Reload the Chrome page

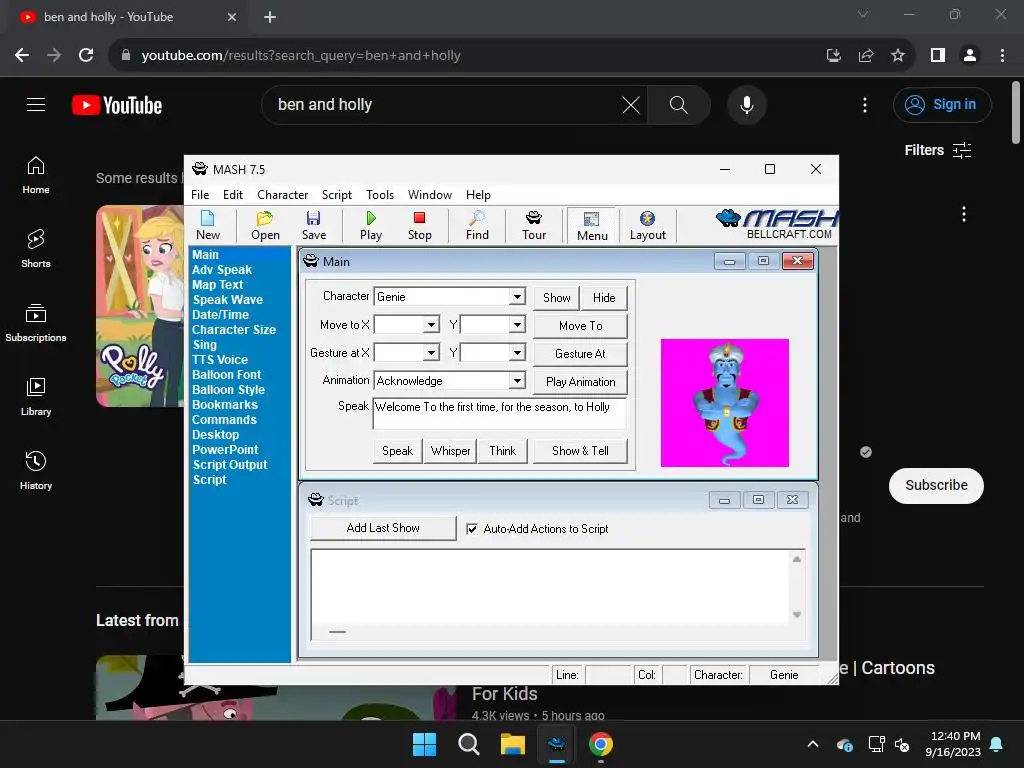coord(86,55)
